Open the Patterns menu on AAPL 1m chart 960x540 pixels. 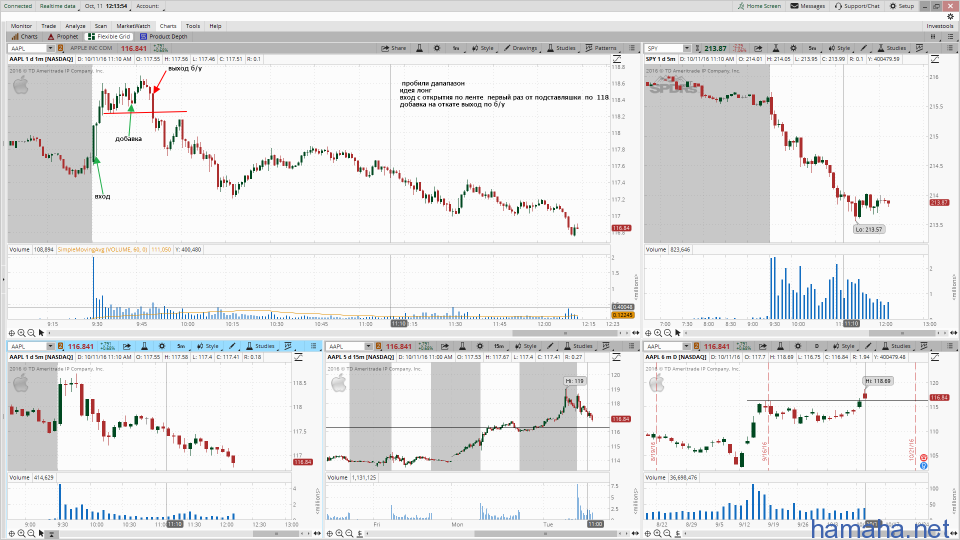(601, 48)
